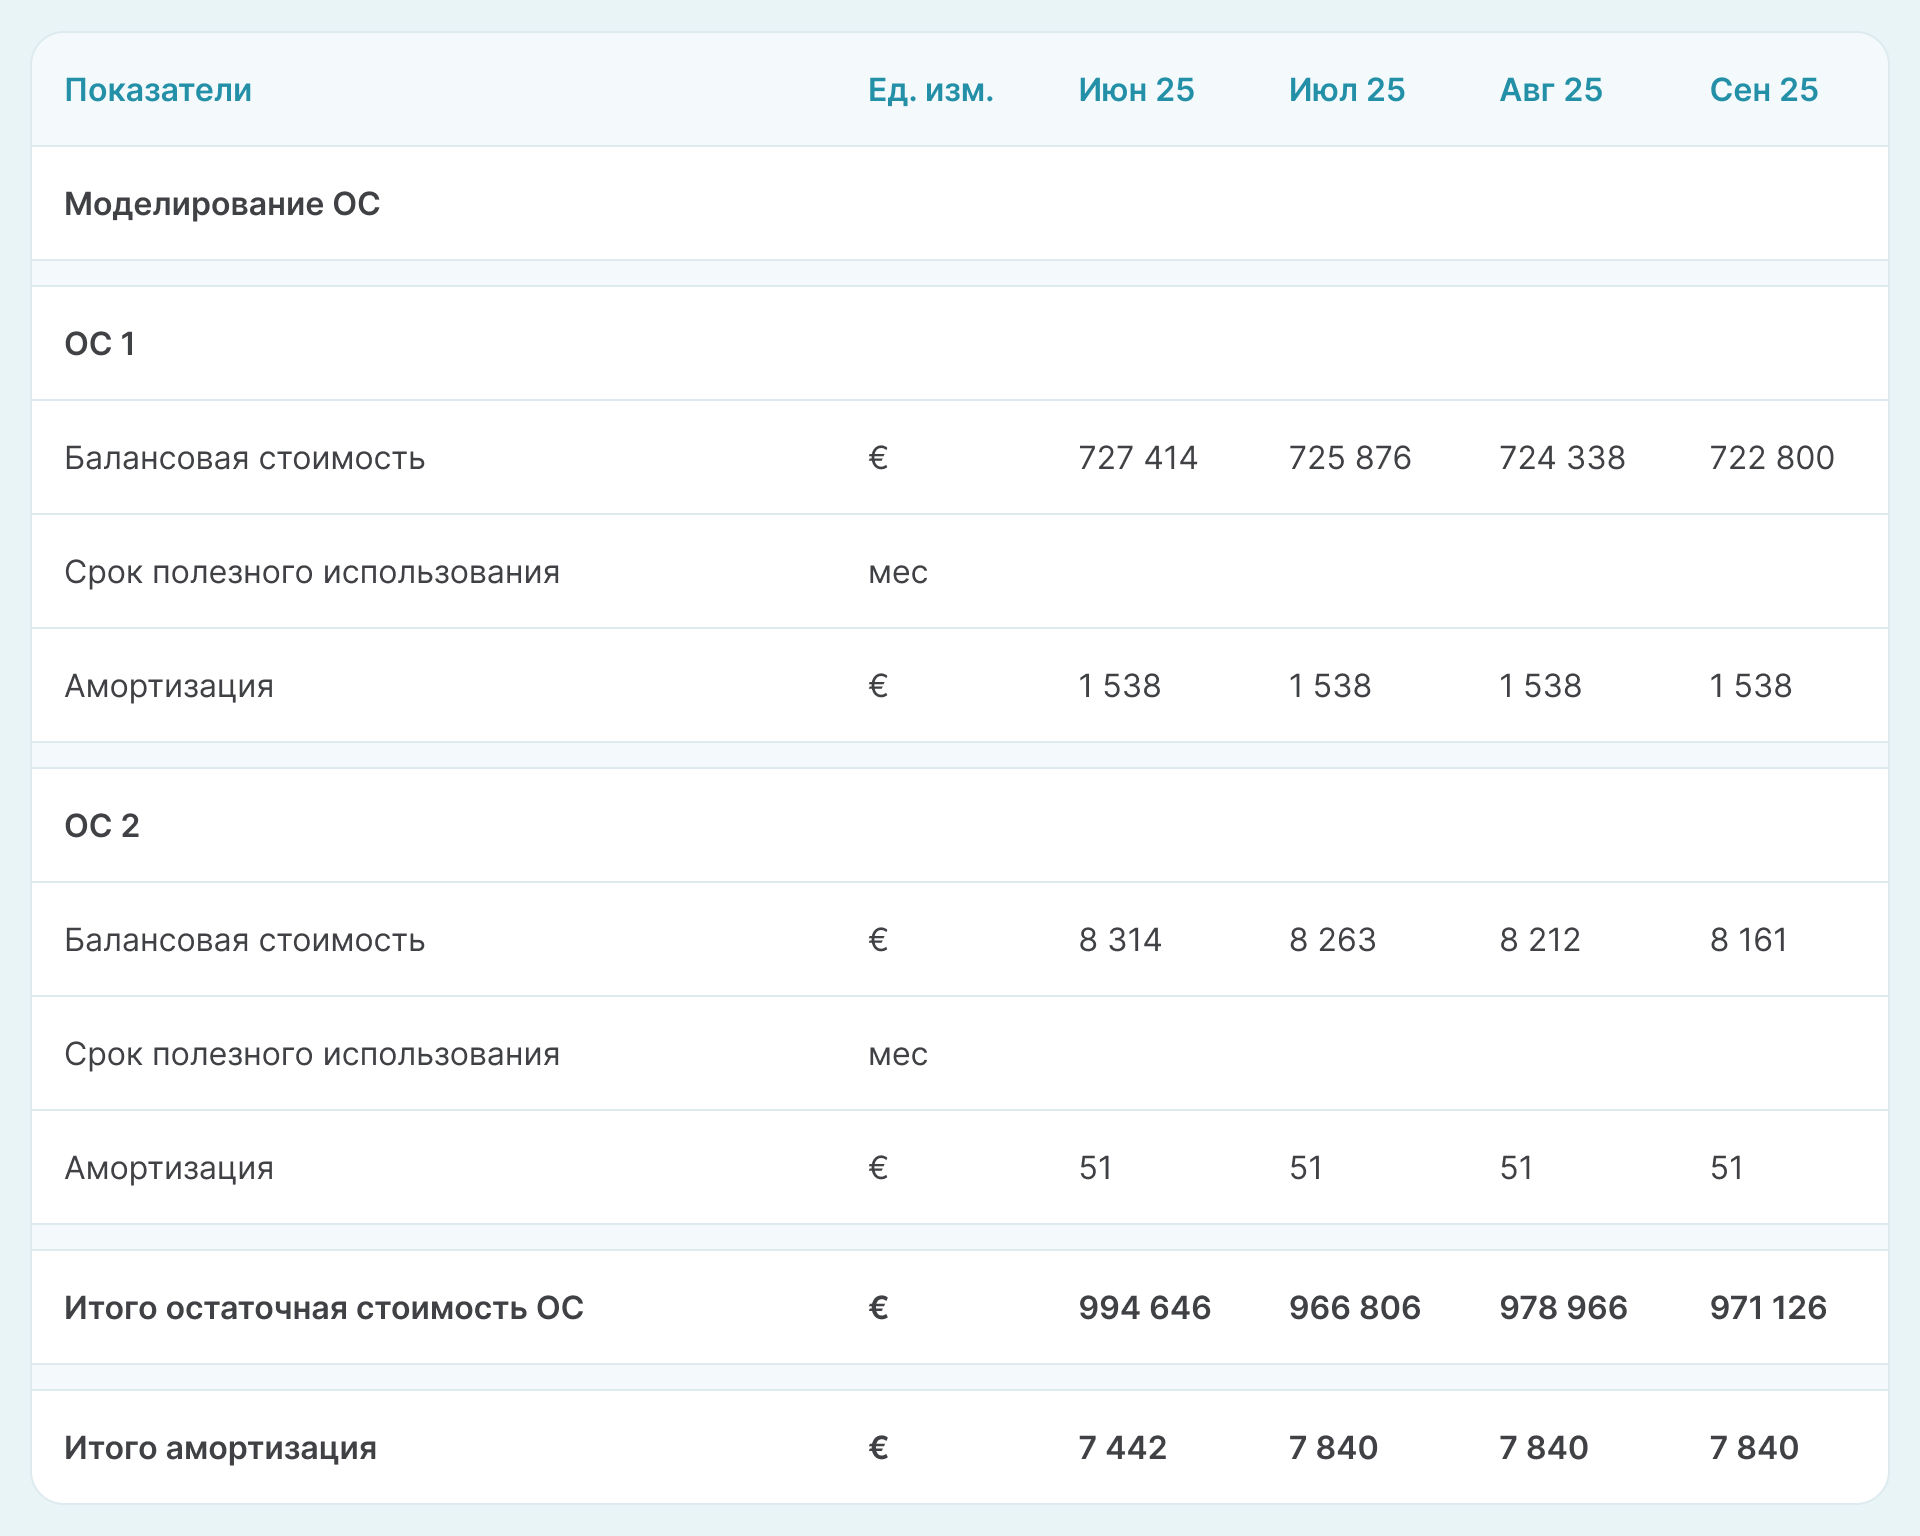This screenshot has height=1536, width=1920.
Task: Click ОС 2 amortization 51 under Авг 25
Action: point(1515,1168)
